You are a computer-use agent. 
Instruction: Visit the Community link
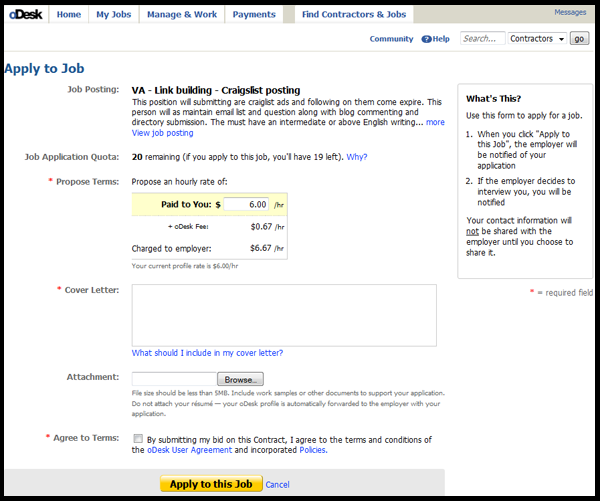(391, 39)
